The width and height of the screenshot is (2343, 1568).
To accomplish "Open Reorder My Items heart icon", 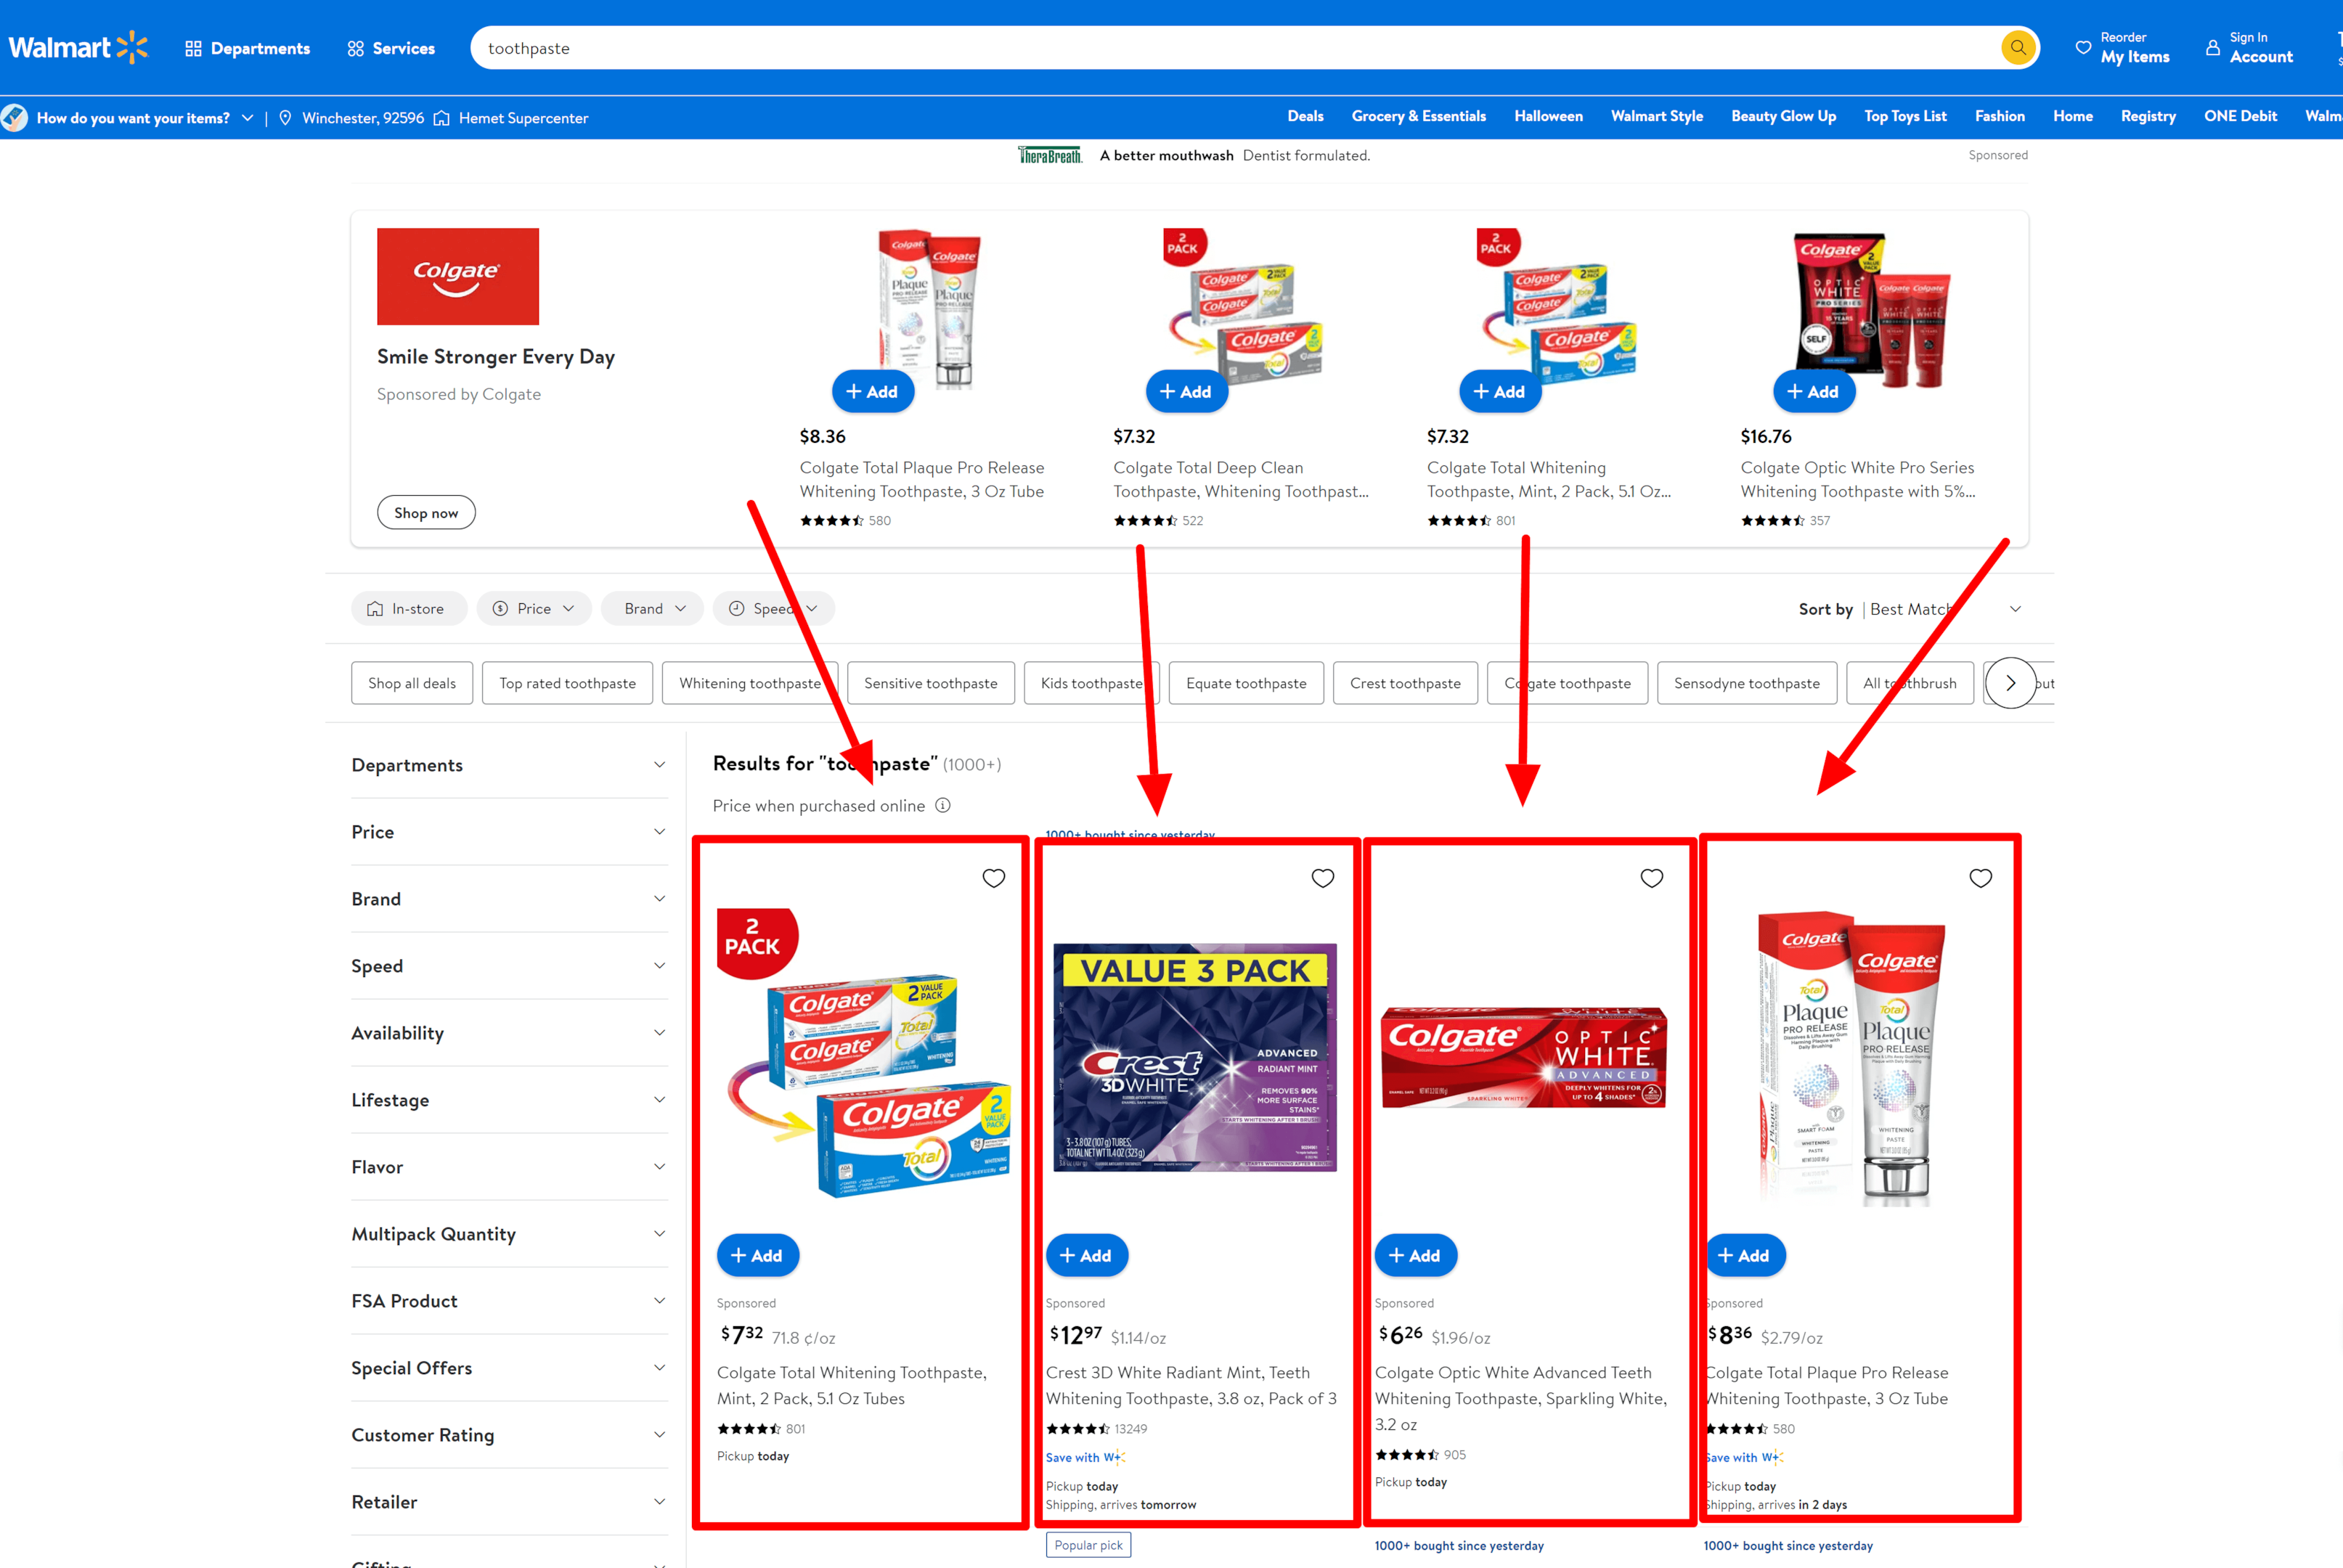I will tap(2083, 47).
